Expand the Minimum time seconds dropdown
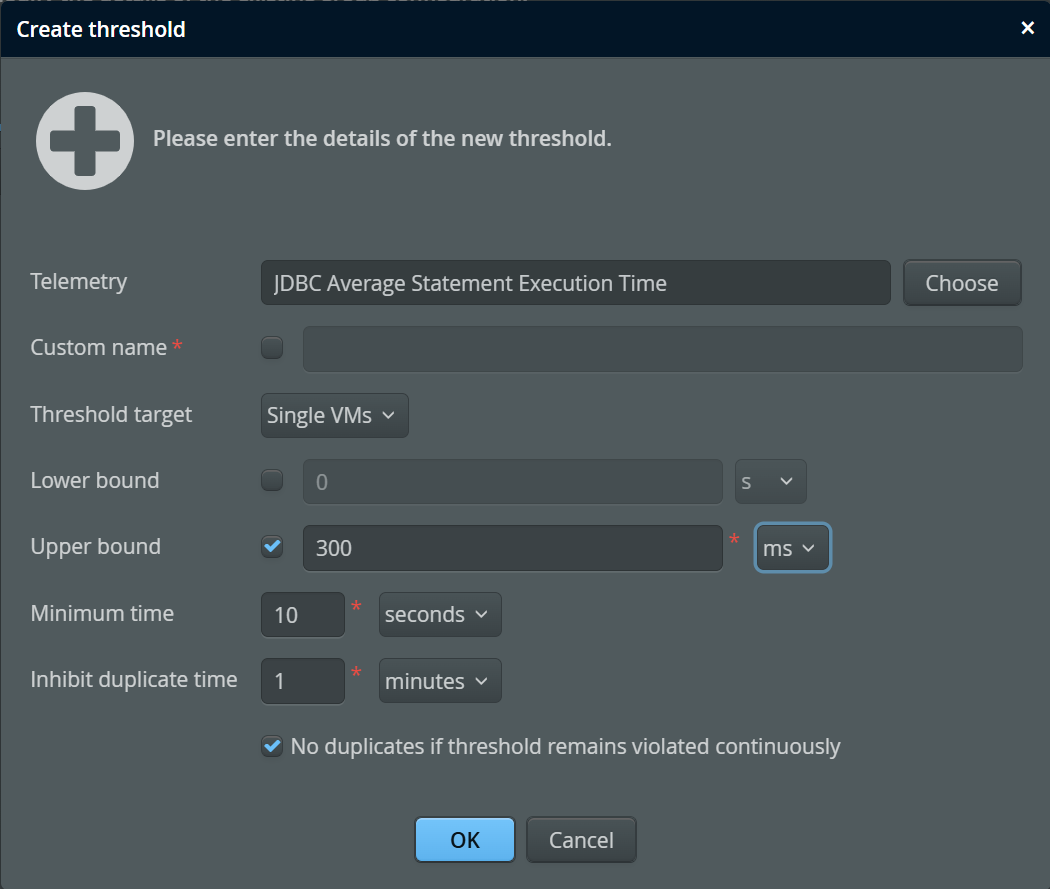 [440, 615]
